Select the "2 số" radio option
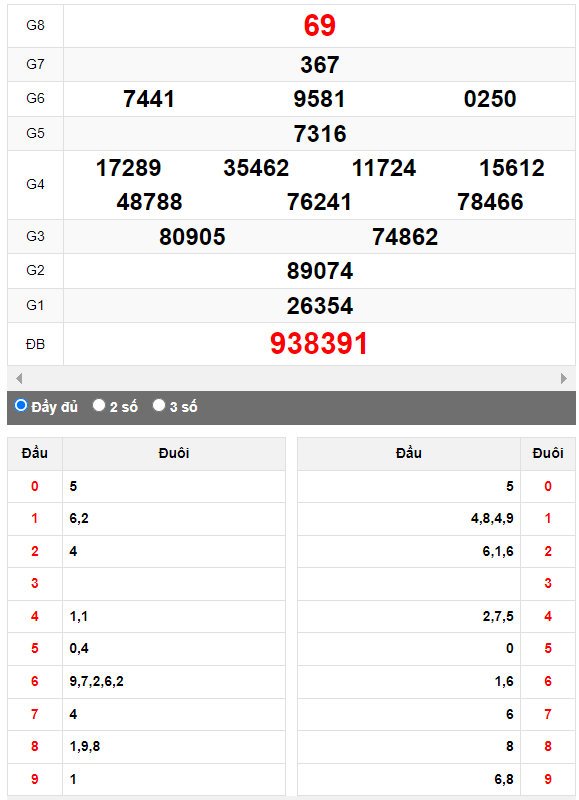 click(x=99, y=405)
